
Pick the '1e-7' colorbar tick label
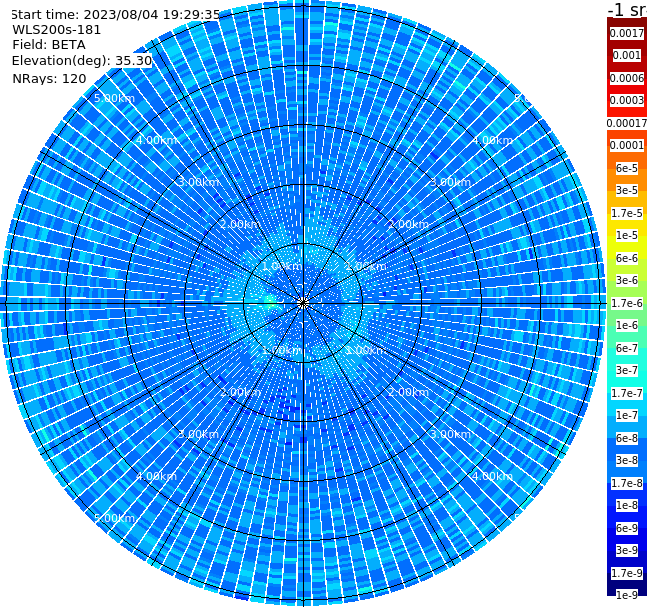coord(627,416)
